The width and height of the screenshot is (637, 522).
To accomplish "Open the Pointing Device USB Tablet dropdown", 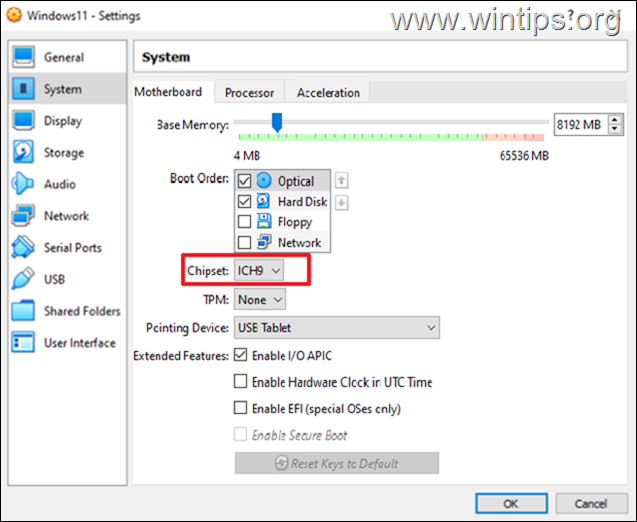I will 337,328.
